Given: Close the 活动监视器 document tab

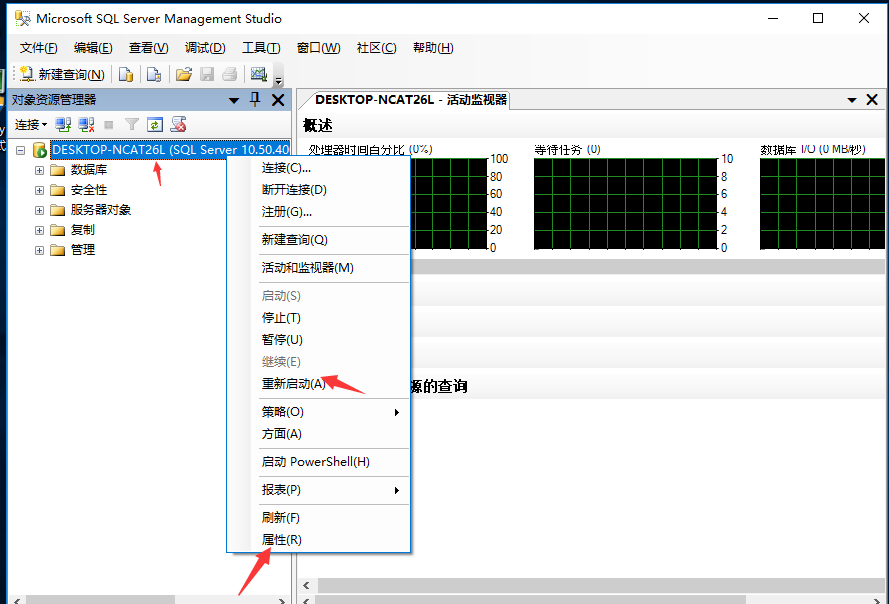Looking at the screenshot, I should (872, 100).
